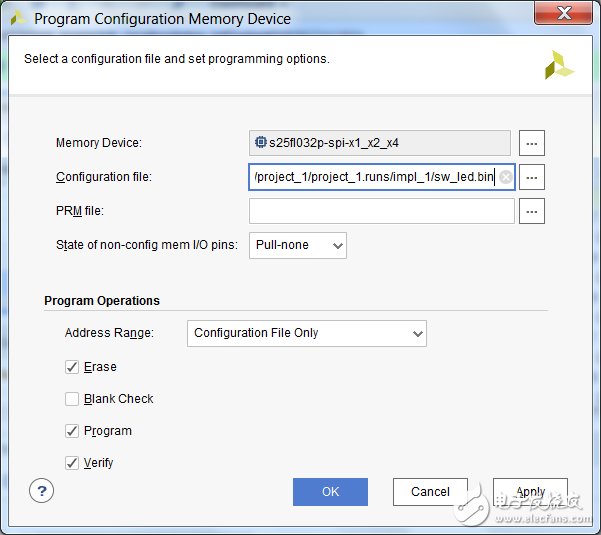Viewport: 601px width, 535px height.
Task: Enable the Blank Check checkbox
Action: pyautogui.click(x=72, y=399)
